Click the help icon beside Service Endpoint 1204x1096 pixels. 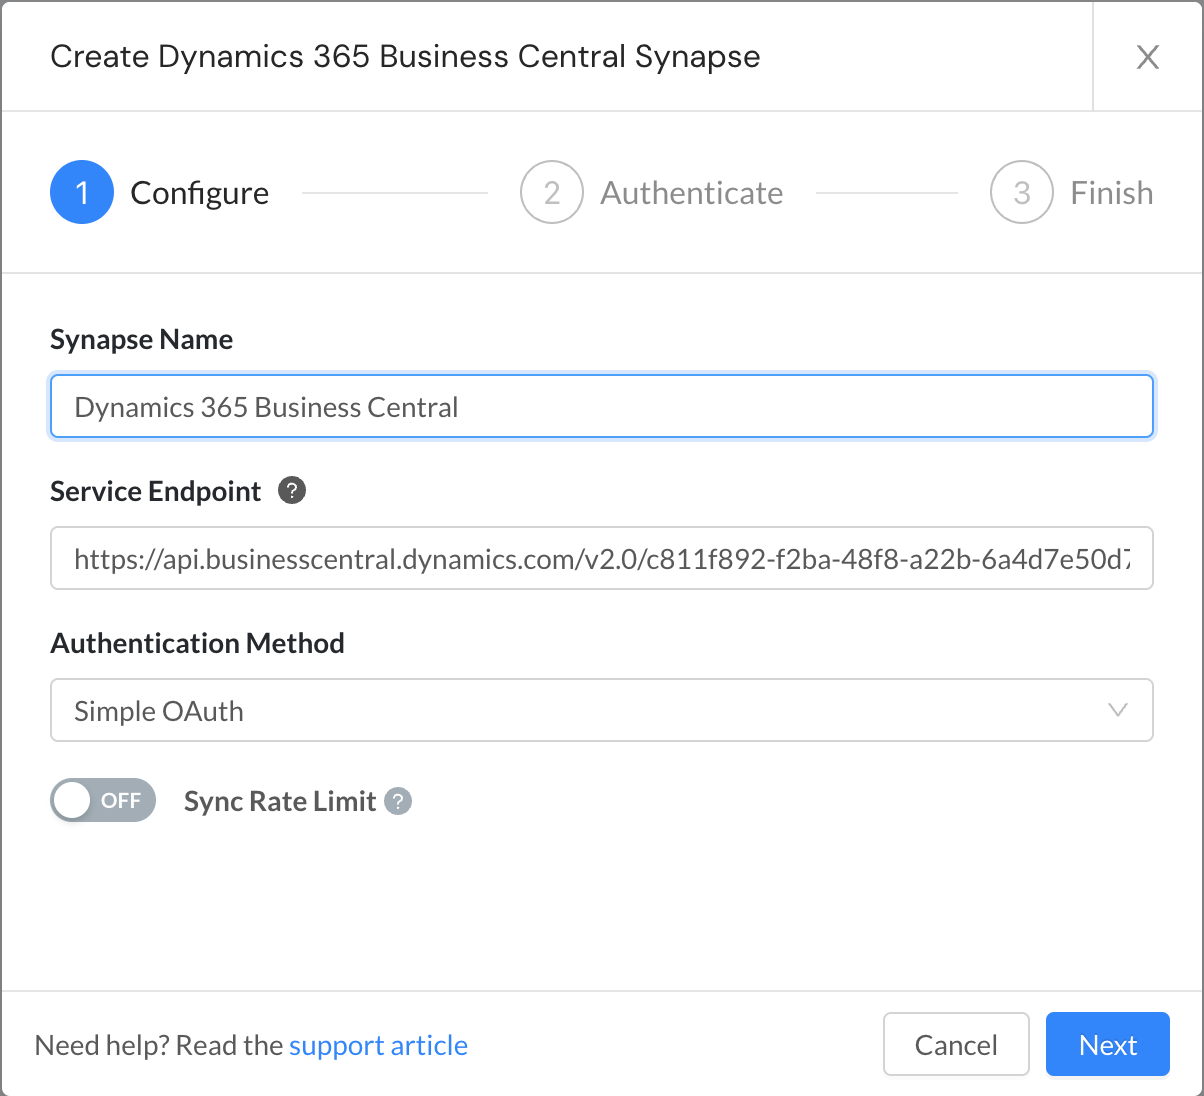pyautogui.click(x=292, y=491)
